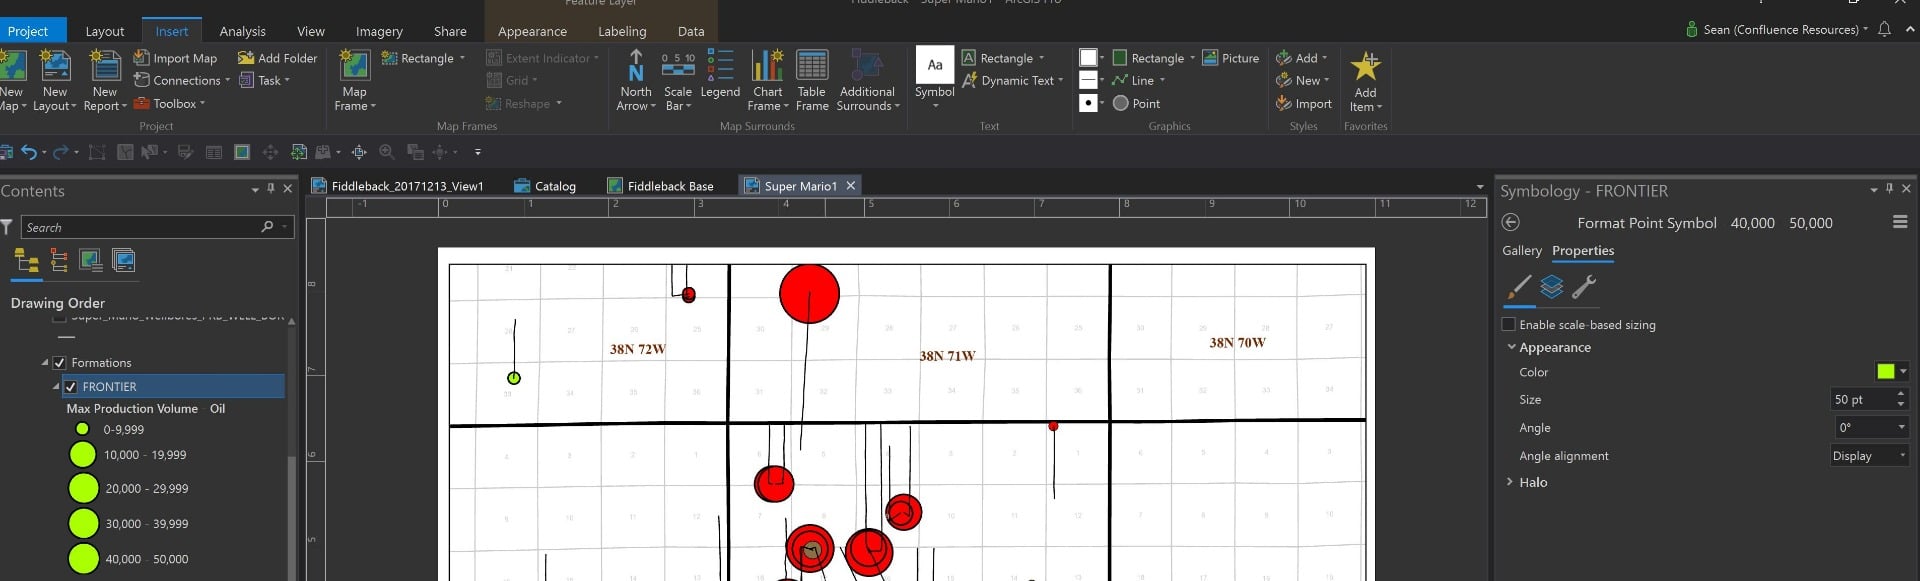
Task: Add a Legend to the layout
Action: [720, 75]
